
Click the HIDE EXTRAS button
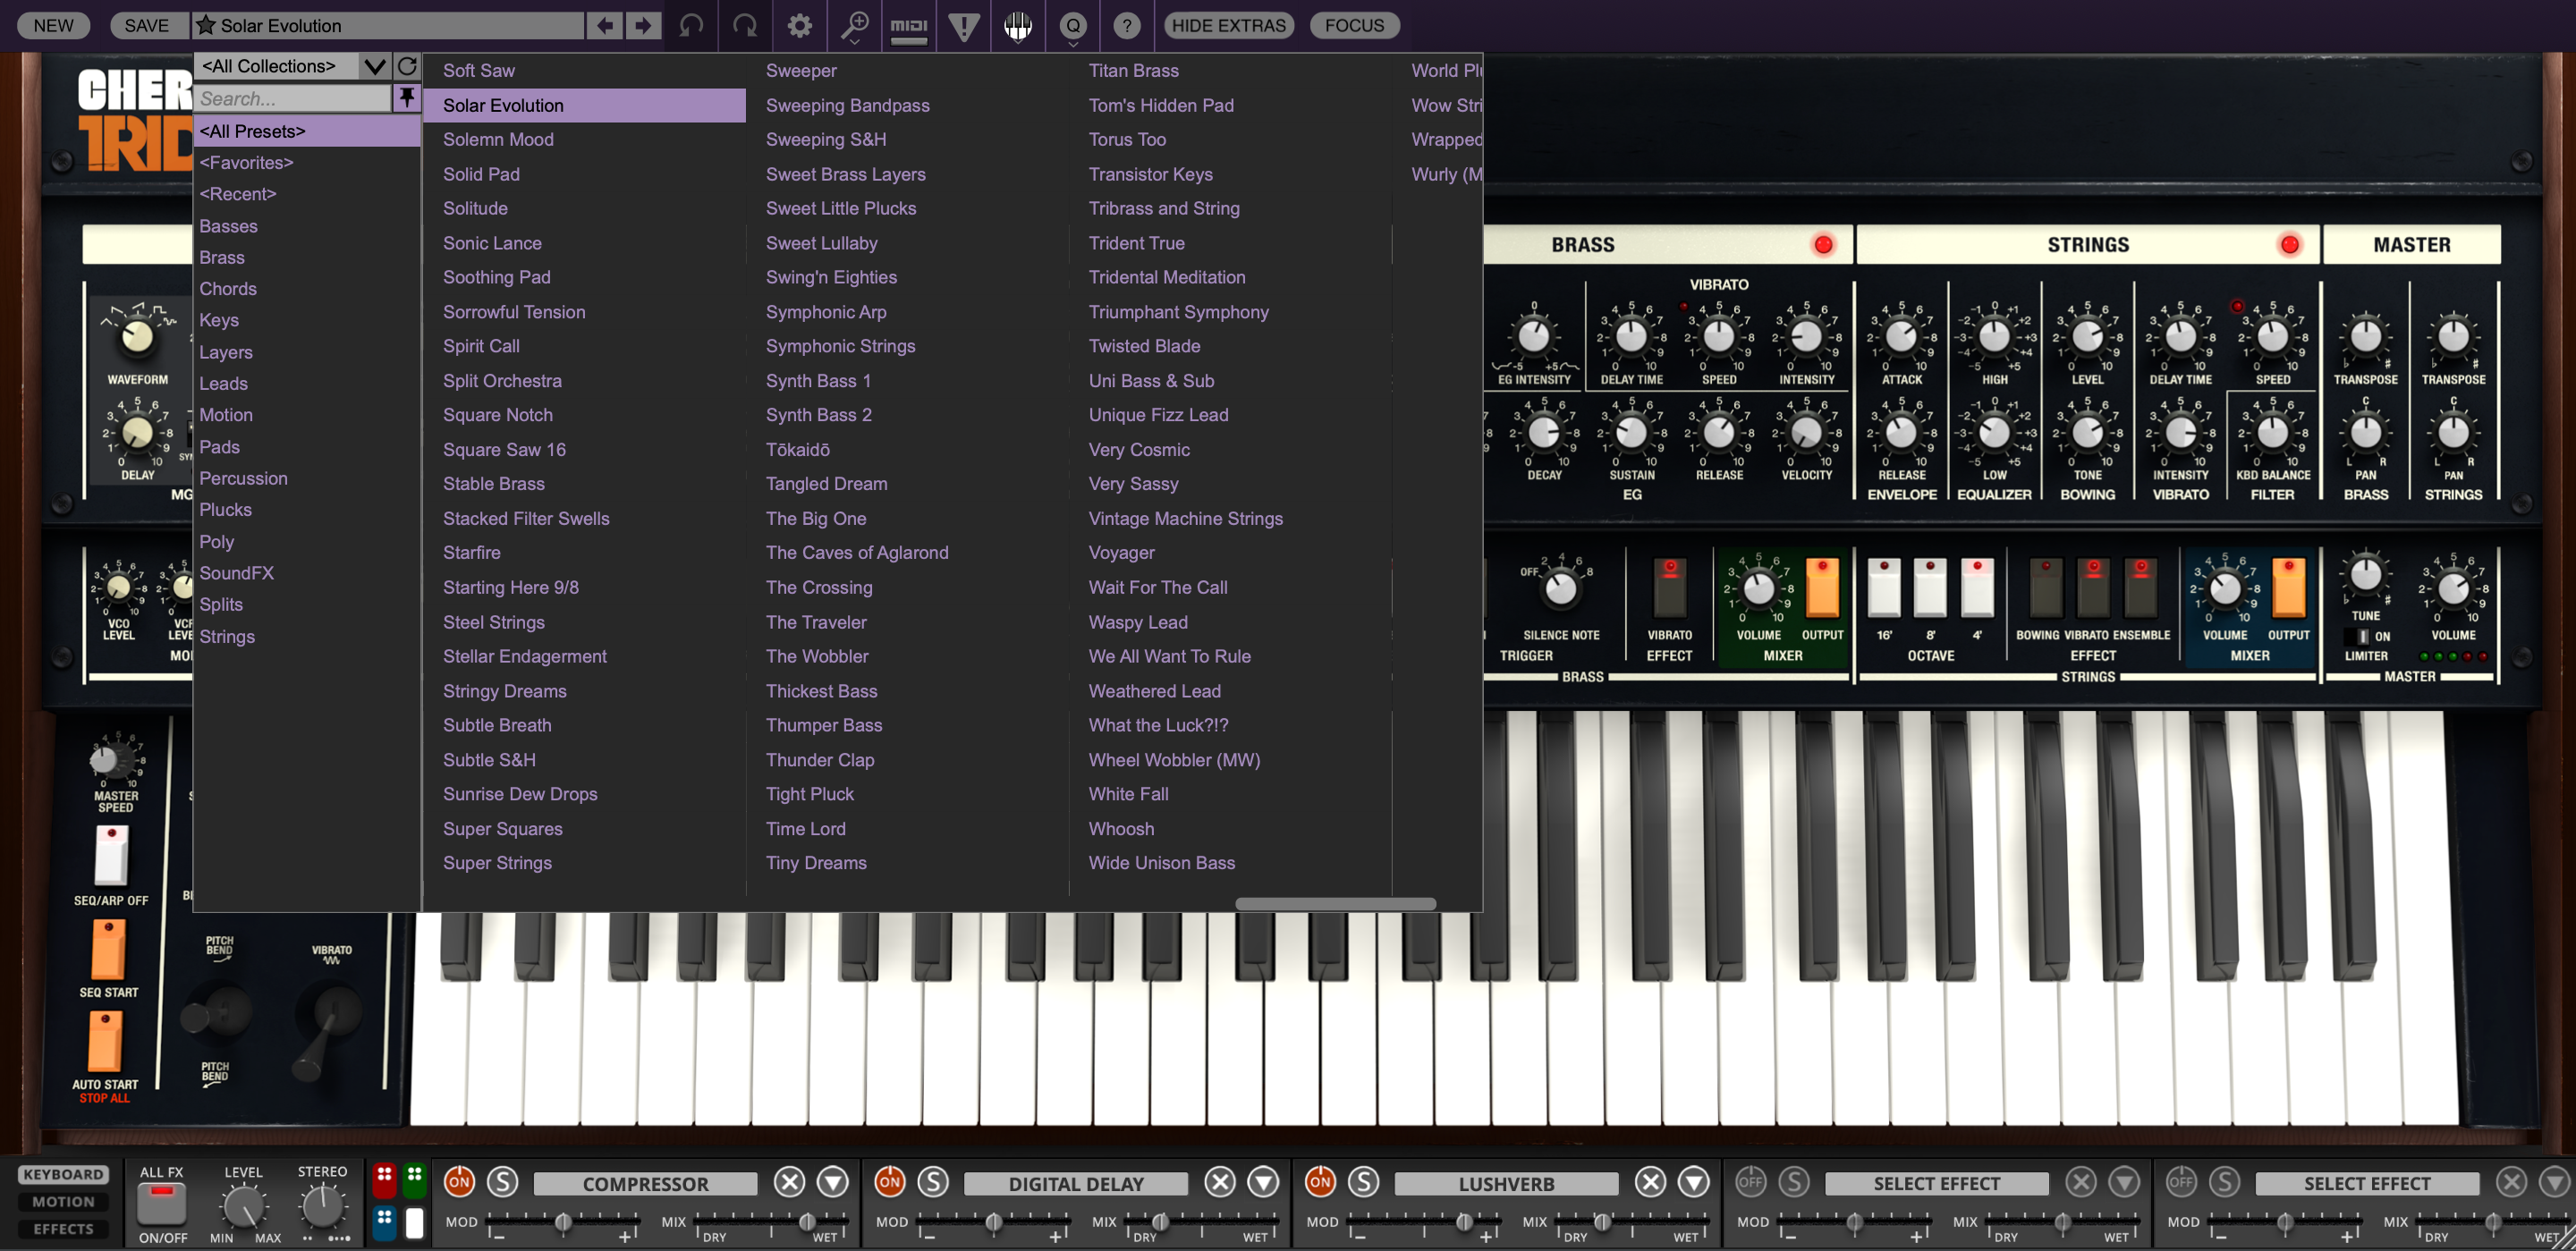point(1228,25)
